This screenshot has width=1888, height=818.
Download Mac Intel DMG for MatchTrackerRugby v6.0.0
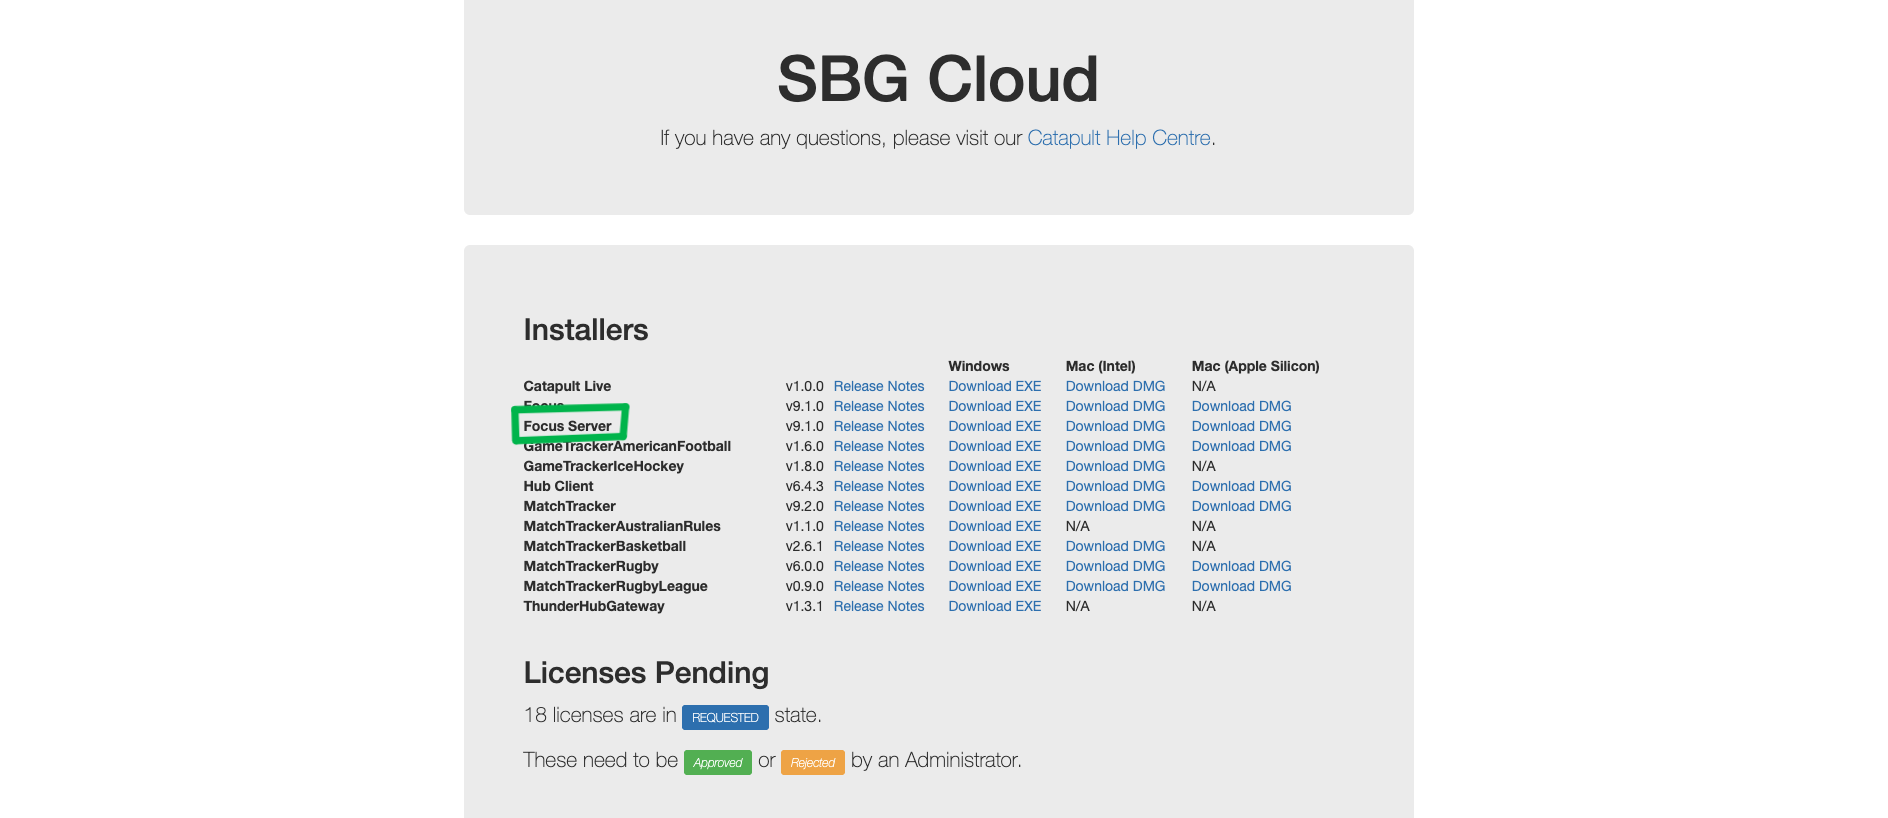click(x=1115, y=566)
